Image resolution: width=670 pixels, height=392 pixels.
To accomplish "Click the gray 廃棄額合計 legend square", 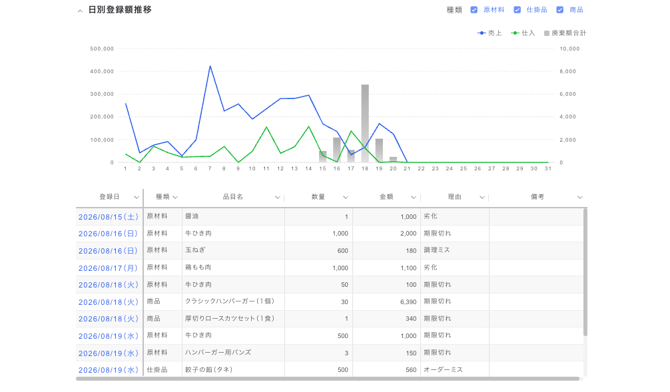I will tap(547, 33).
